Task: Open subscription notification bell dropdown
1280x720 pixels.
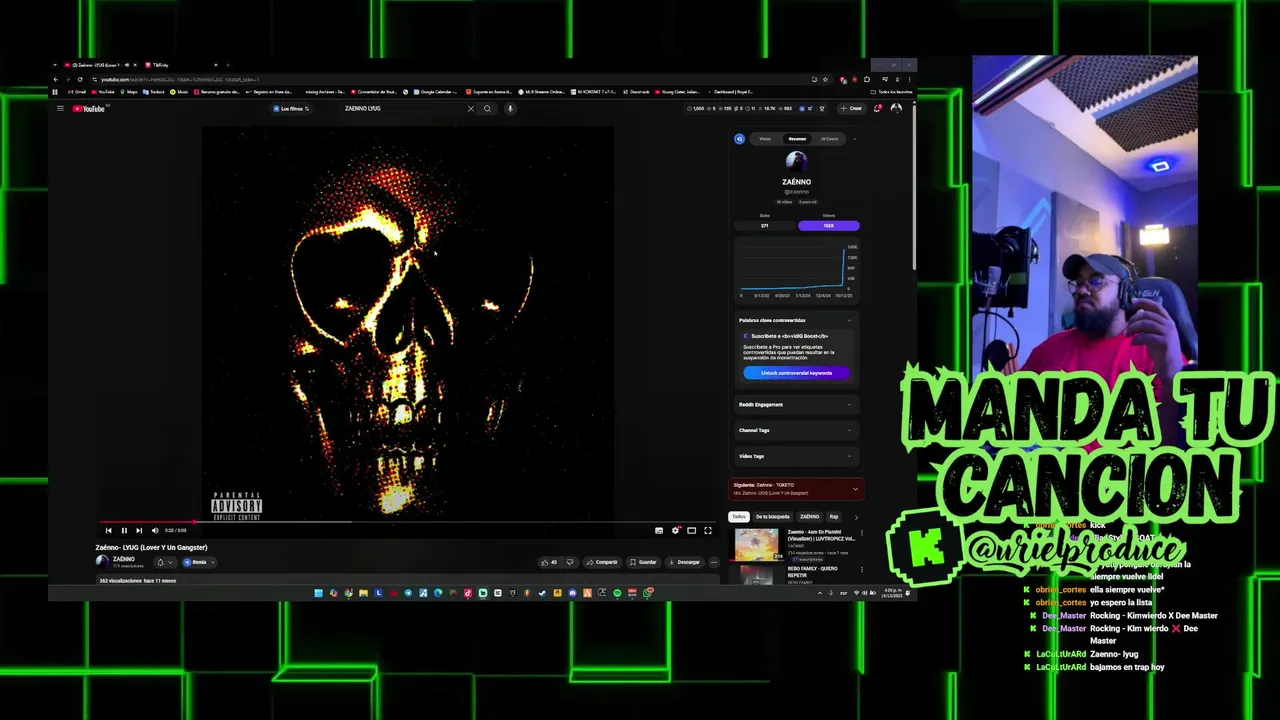Action: (x=163, y=562)
